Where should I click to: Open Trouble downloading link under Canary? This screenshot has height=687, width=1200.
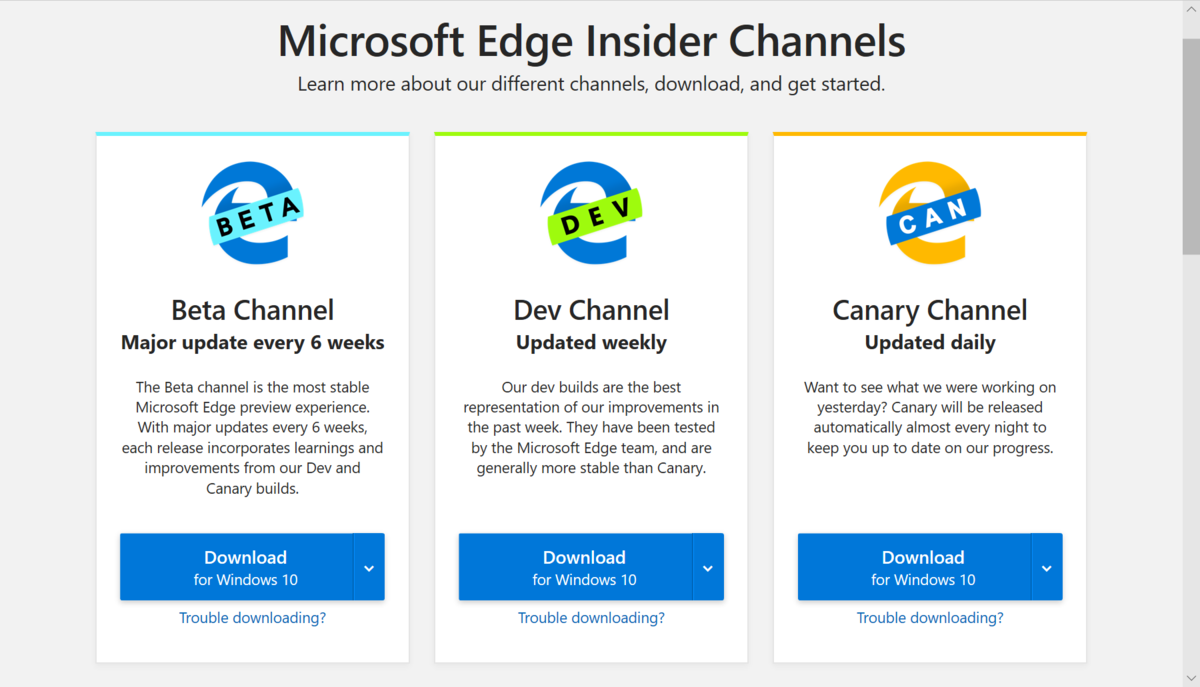[930, 618]
